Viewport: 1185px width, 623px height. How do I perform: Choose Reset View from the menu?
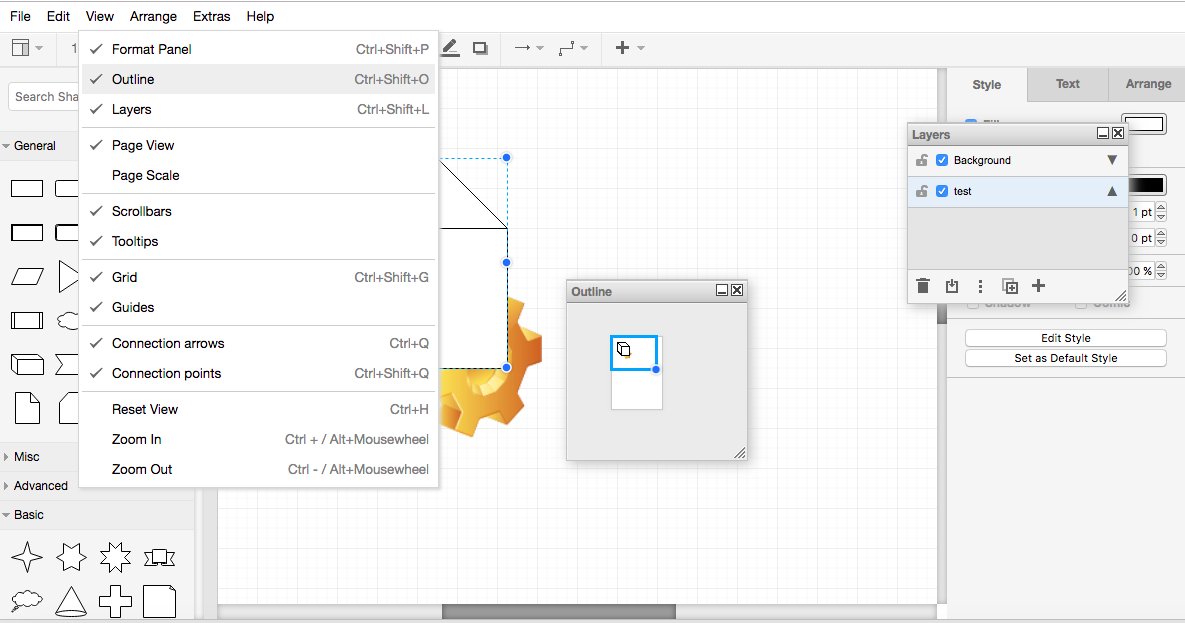pos(258,409)
